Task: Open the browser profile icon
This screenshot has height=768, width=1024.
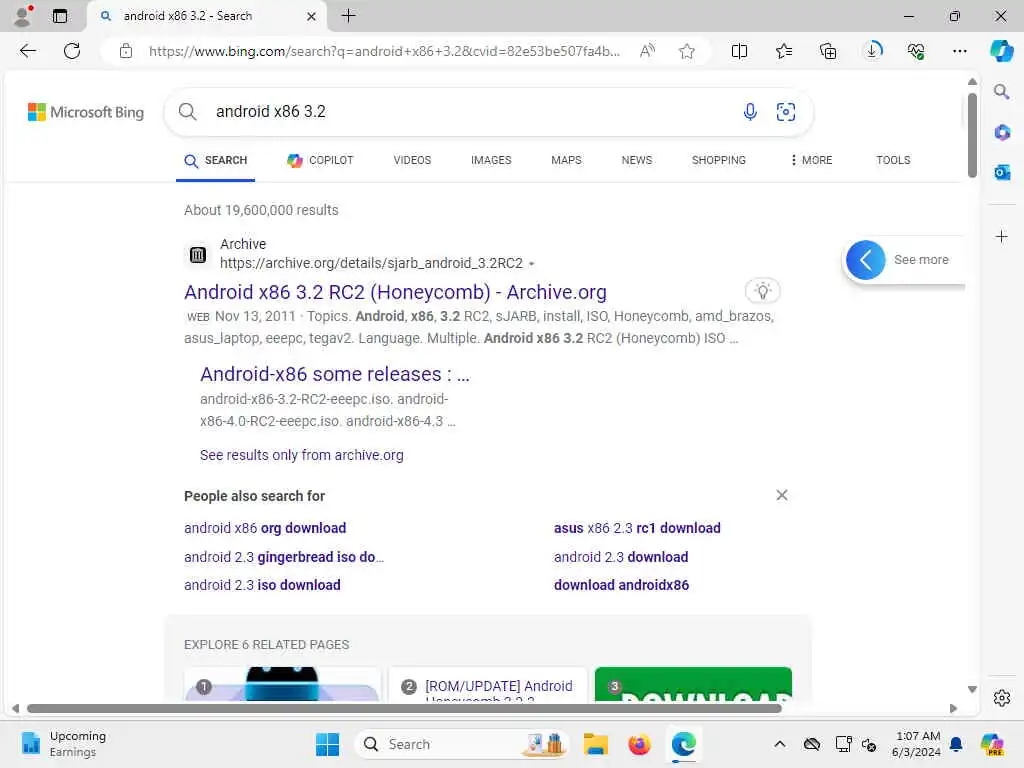Action: (x=23, y=16)
